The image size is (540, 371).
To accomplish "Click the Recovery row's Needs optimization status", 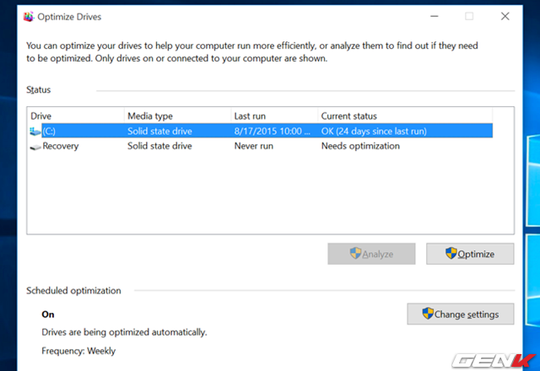I will (x=360, y=146).
